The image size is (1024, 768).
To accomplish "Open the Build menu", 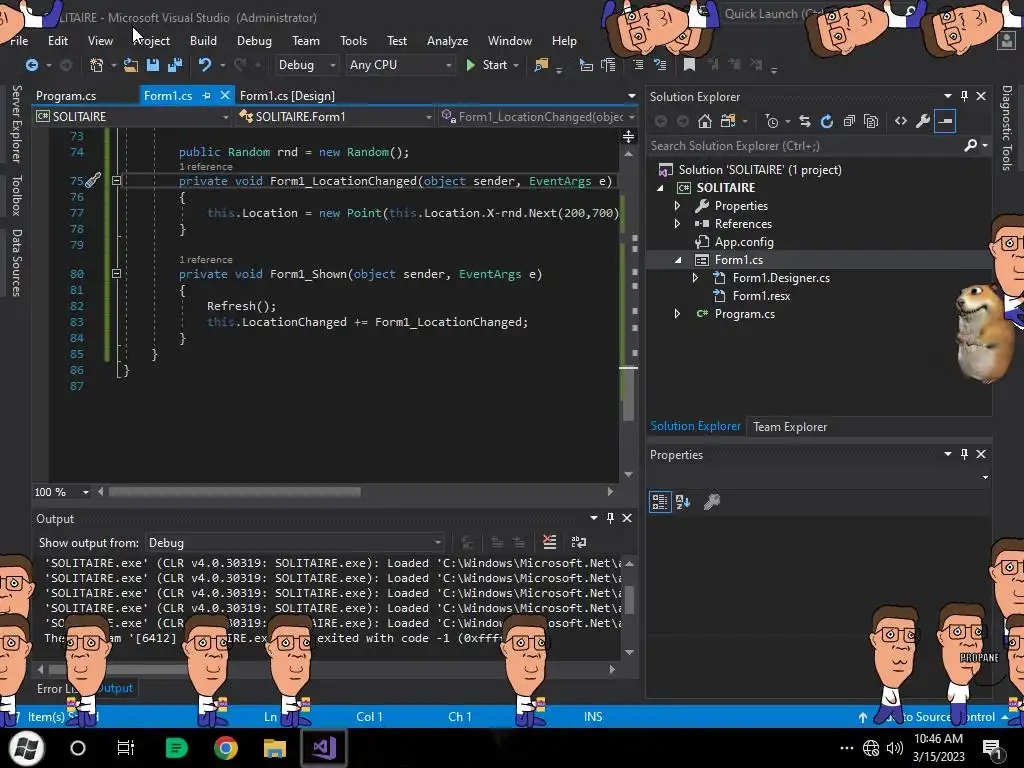I will coord(203,40).
